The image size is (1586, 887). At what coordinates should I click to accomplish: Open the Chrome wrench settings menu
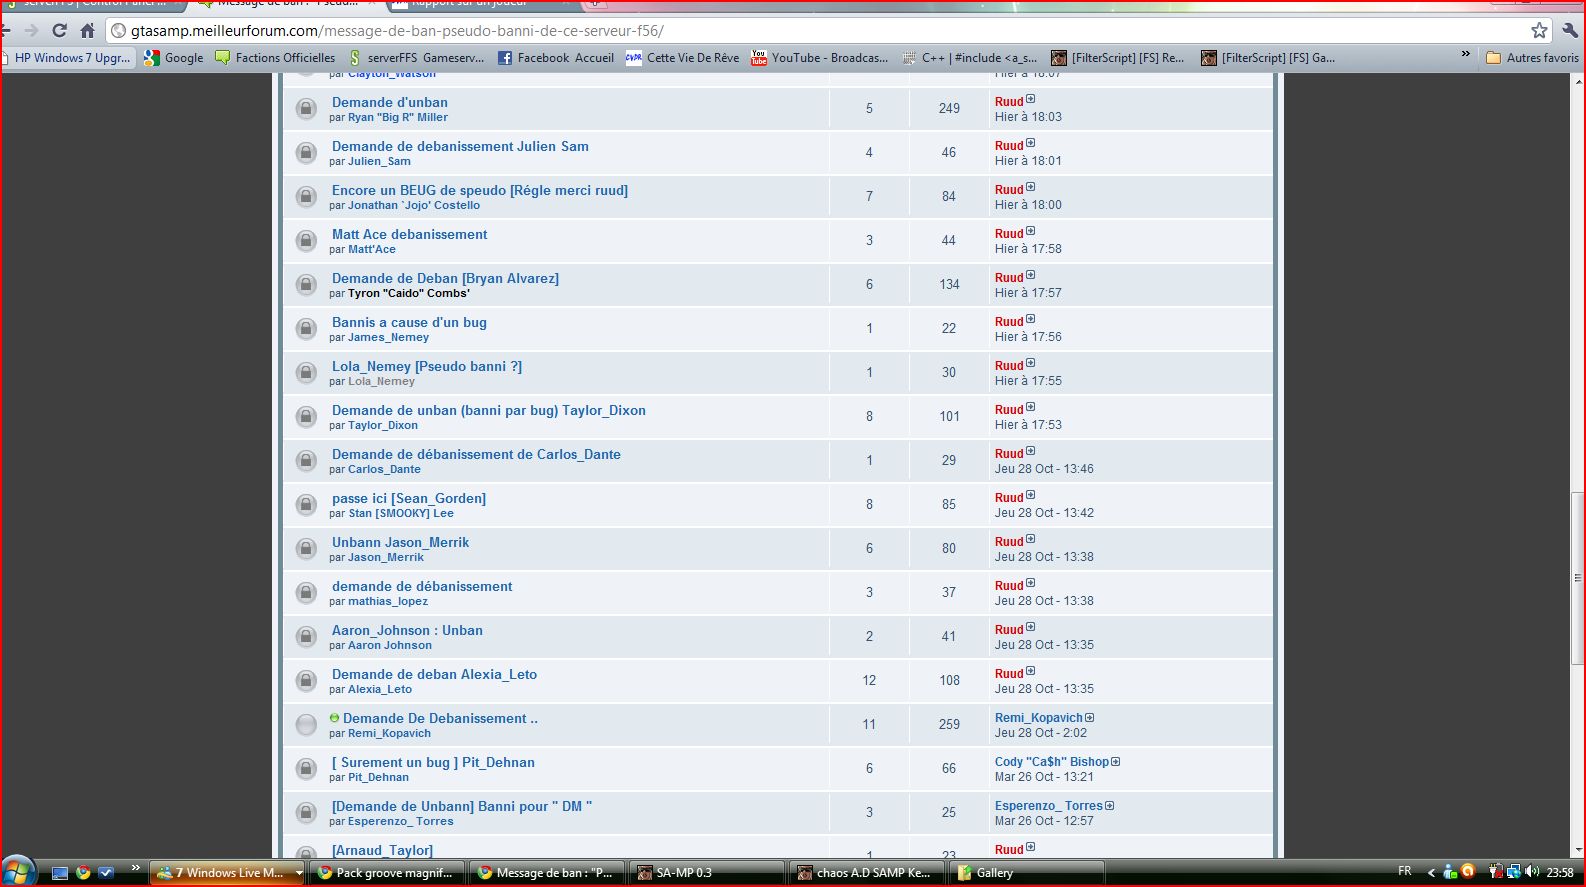(1569, 31)
